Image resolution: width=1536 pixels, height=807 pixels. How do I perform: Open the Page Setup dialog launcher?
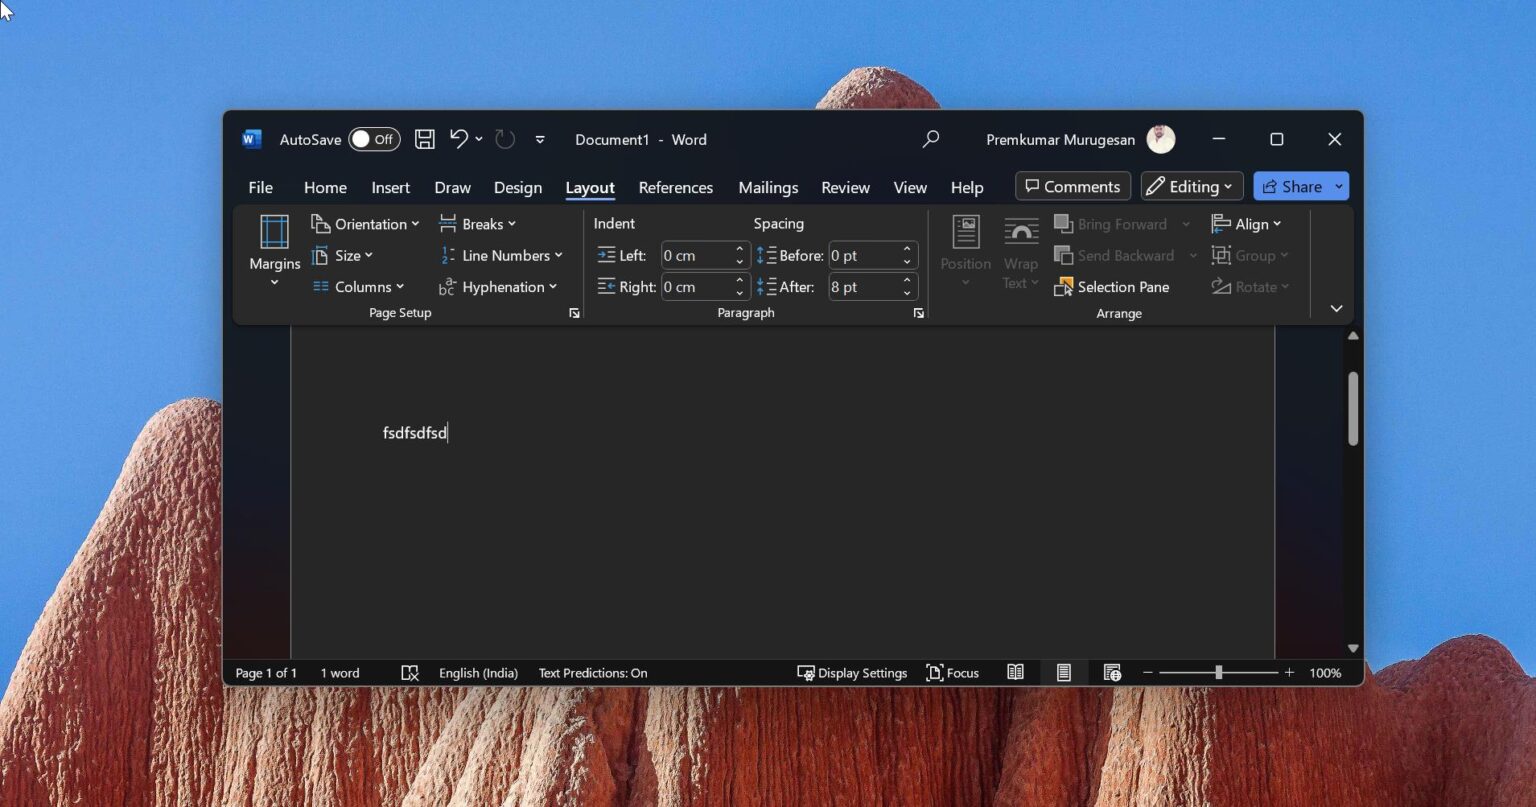point(574,313)
